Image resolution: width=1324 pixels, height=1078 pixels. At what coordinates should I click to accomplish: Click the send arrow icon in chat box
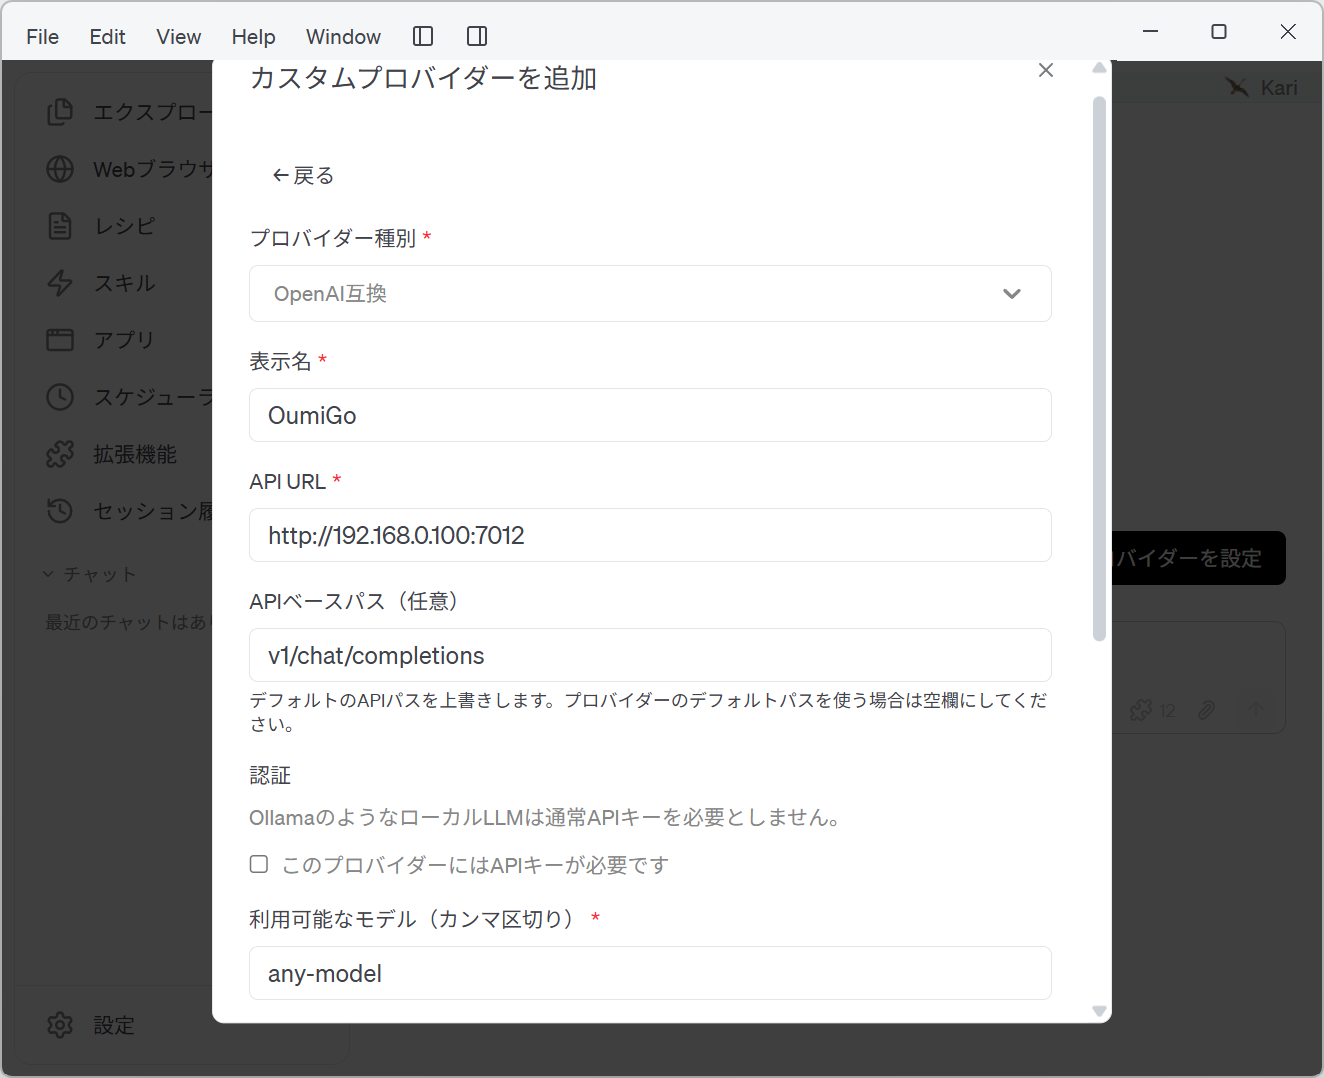pyautogui.click(x=1256, y=710)
